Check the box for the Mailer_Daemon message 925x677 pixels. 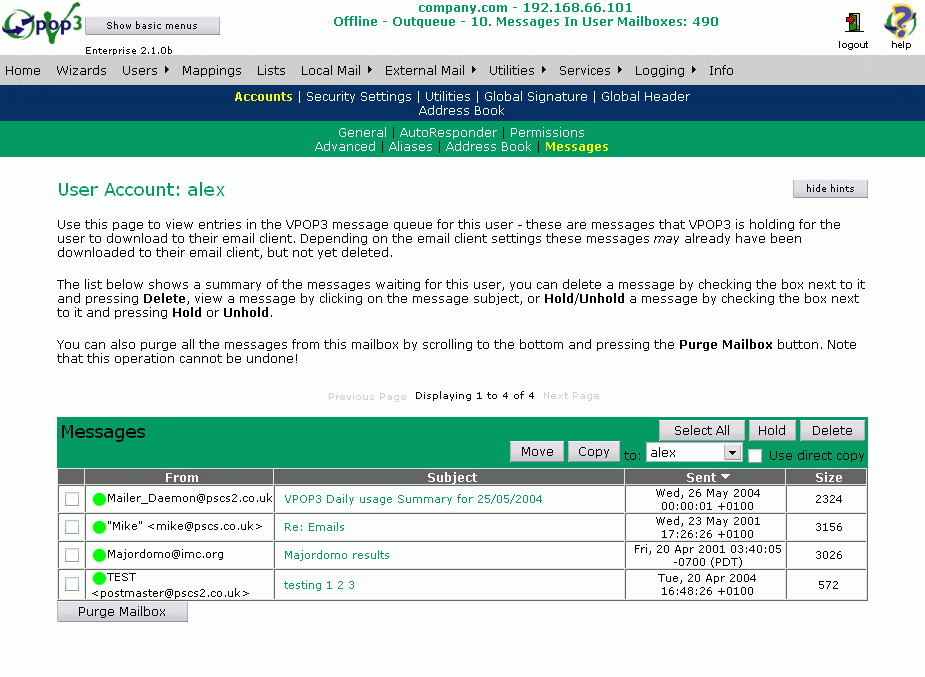pyautogui.click(x=72, y=499)
